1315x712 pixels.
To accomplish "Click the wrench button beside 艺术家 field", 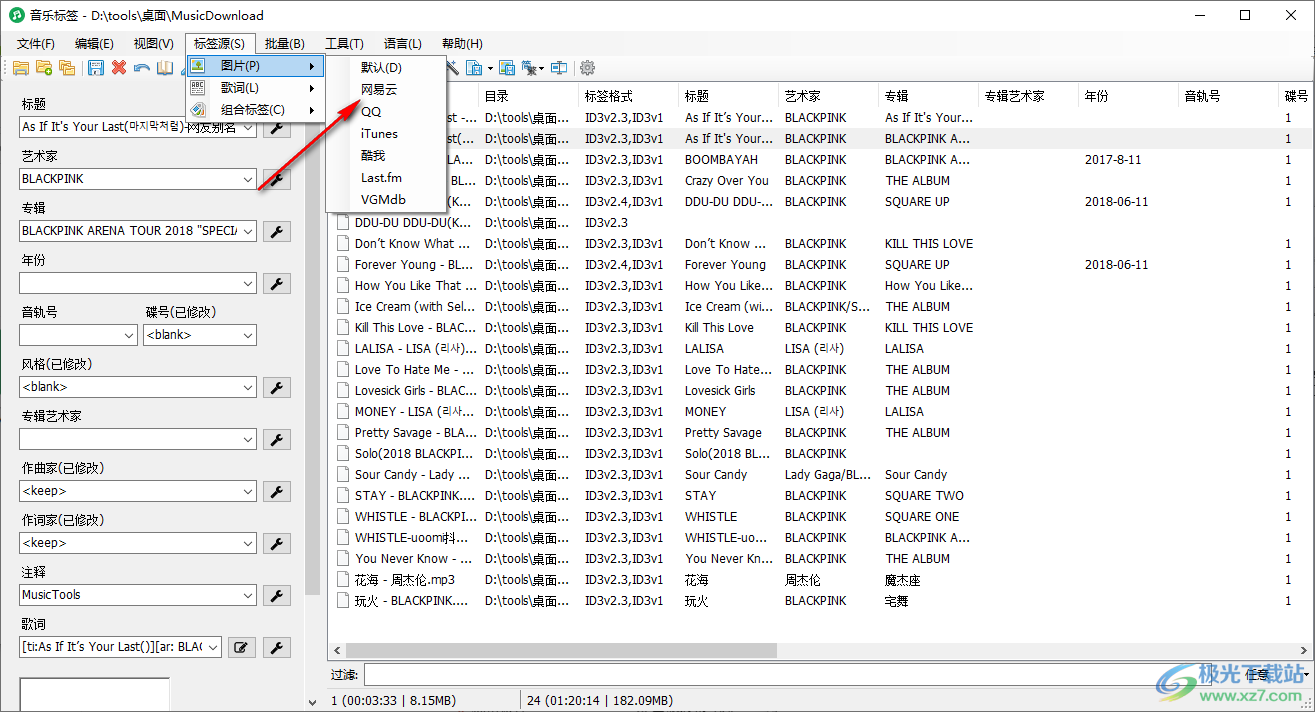I will pos(277,179).
